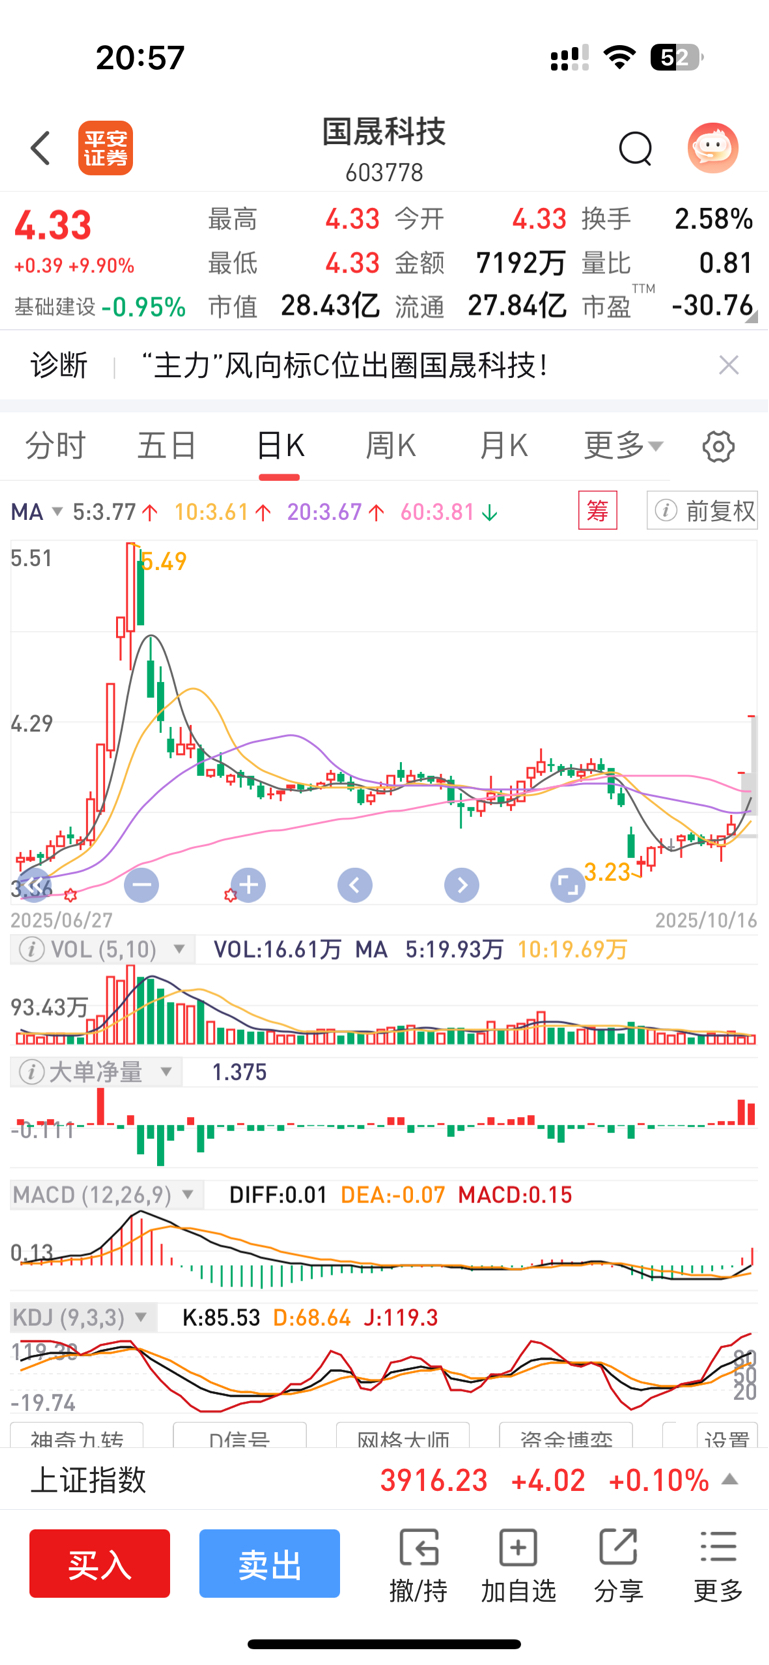This screenshot has width=769, height=1665.
Task: Select the 日K tab
Action: pyautogui.click(x=280, y=446)
